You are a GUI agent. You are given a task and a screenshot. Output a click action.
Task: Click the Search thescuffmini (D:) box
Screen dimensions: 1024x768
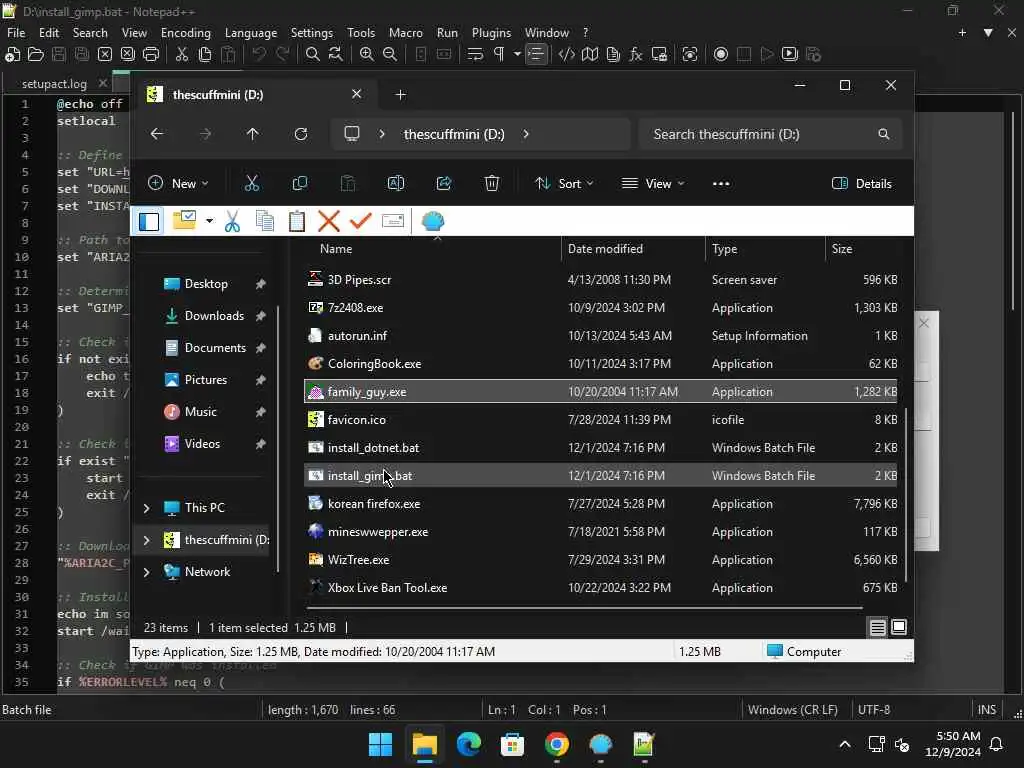click(x=771, y=134)
